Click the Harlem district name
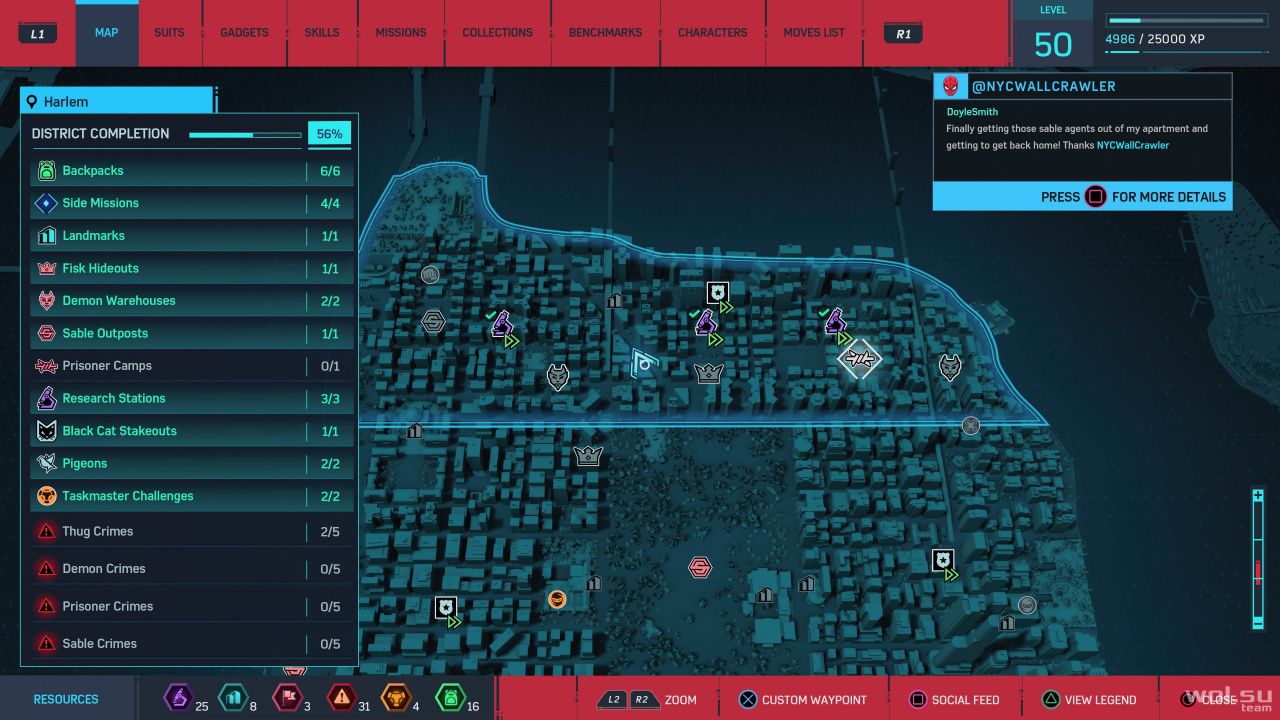The width and height of the screenshot is (1280, 720). 66,102
